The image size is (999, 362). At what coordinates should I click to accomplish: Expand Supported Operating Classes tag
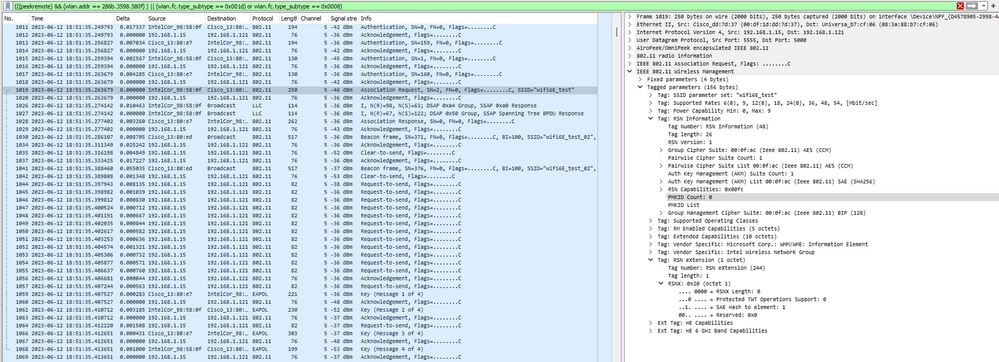coord(651,221)
